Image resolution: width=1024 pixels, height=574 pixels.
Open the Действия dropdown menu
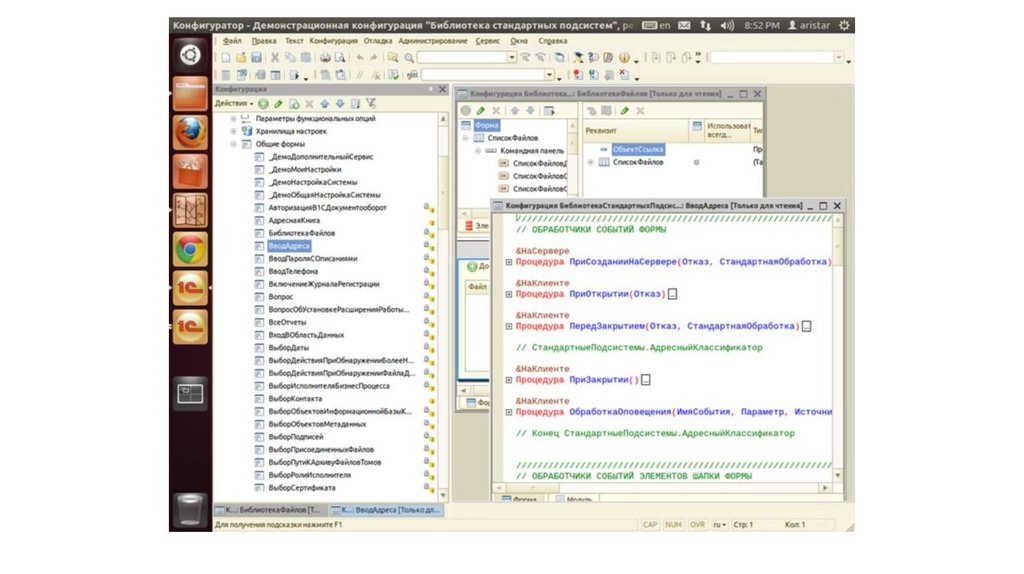tap(234, 103)
